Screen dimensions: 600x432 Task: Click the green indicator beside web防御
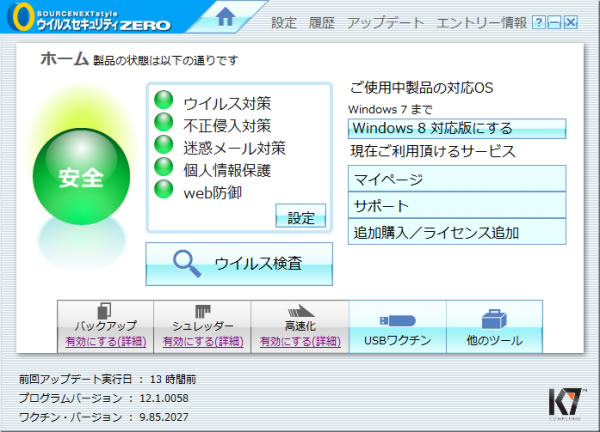coord(164,189)
